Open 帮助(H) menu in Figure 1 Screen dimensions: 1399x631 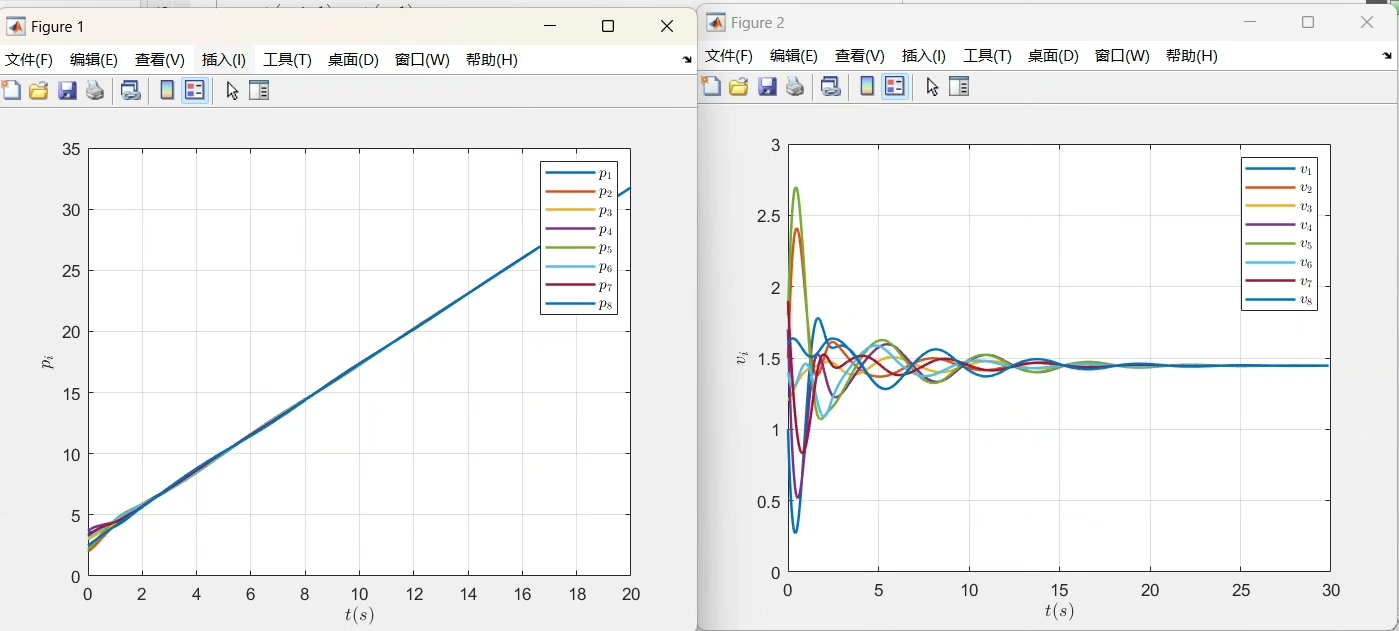(492, 60)
